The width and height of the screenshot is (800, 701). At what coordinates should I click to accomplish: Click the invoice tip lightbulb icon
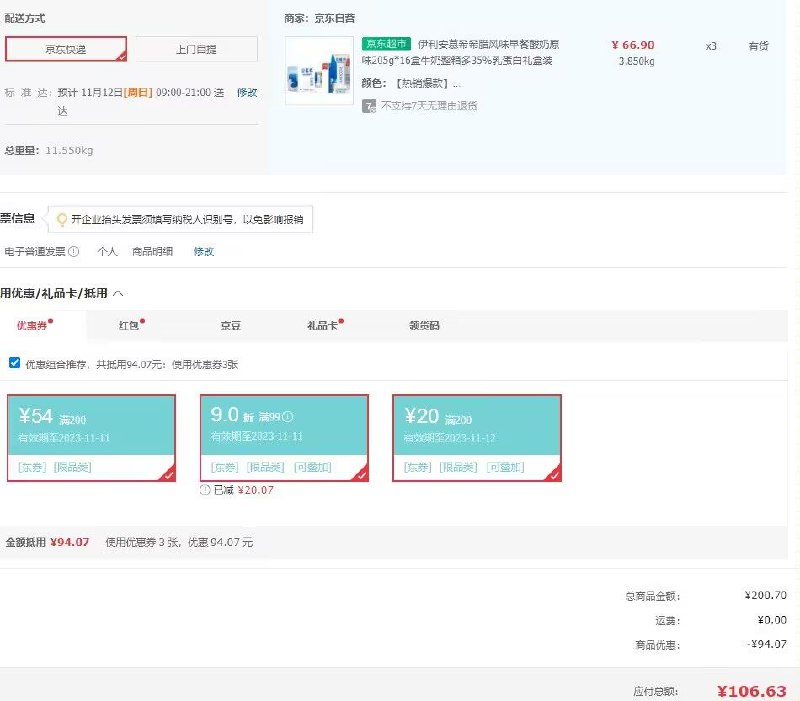coord(62,219)
